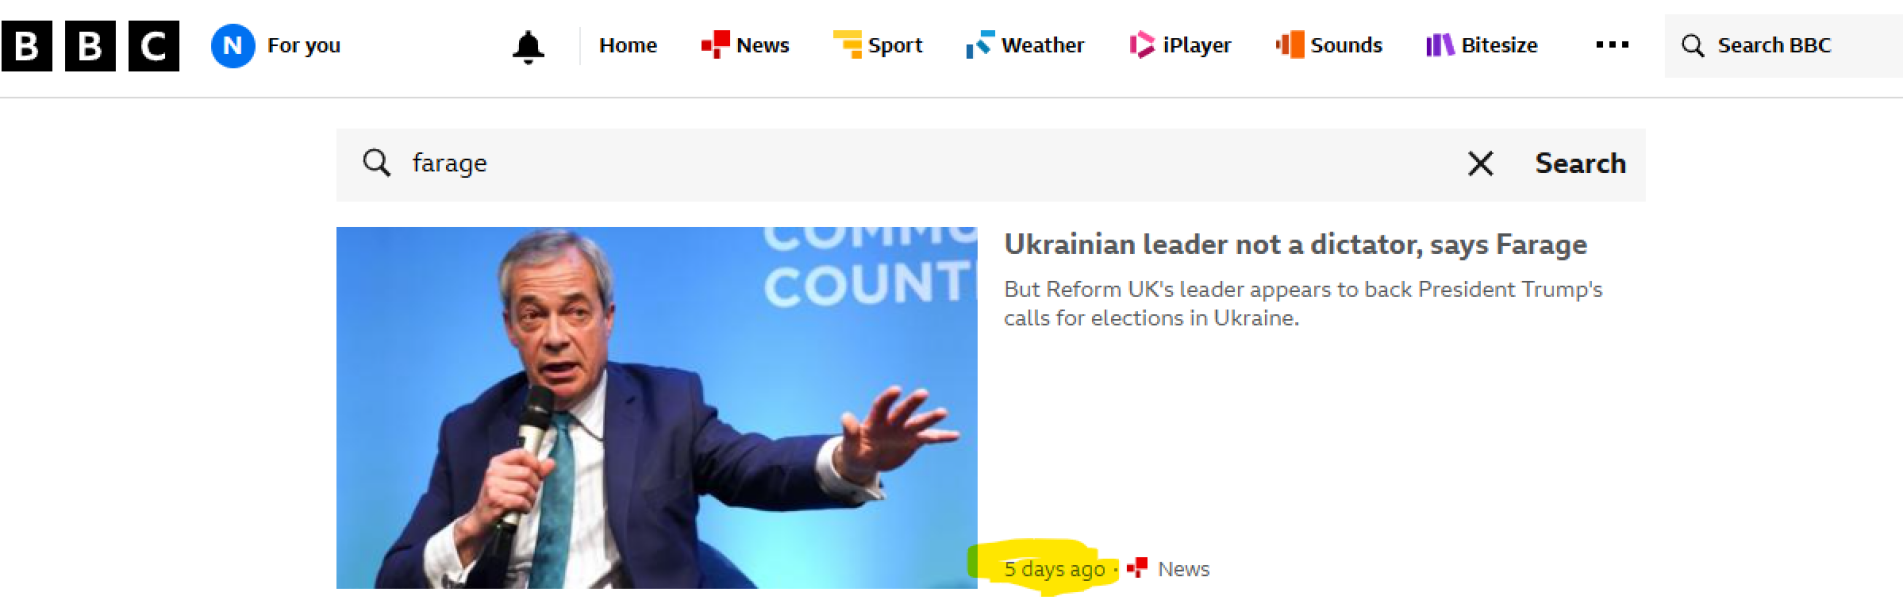1903x600 pixels.
Task: Click the yellow Sport icon
Action: (847, 45)
